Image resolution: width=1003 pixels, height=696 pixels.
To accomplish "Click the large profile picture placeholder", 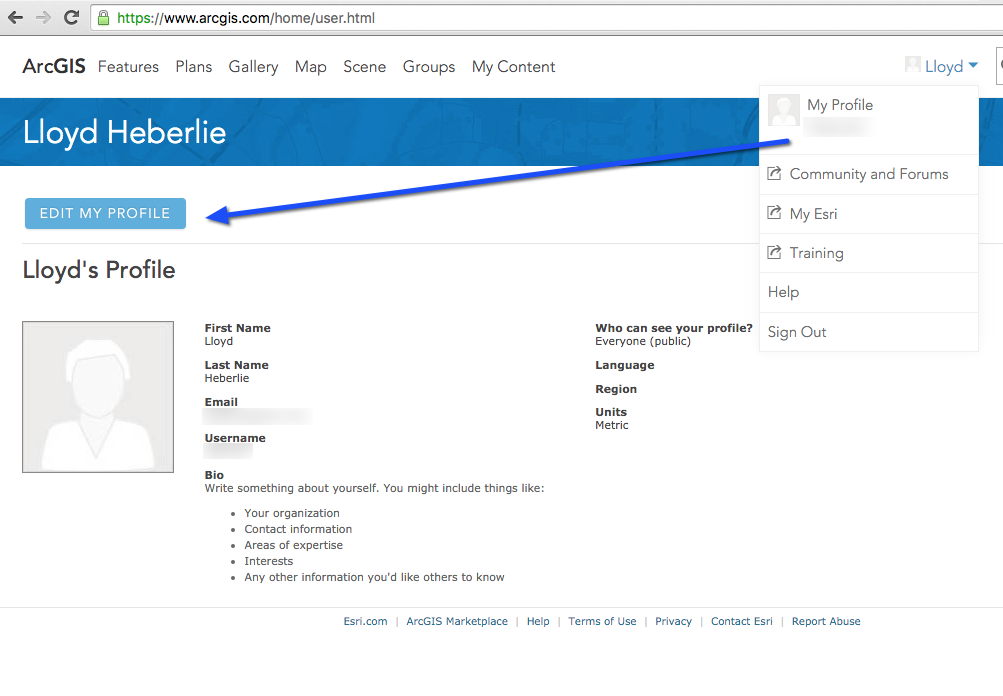I will coord(98,397).
